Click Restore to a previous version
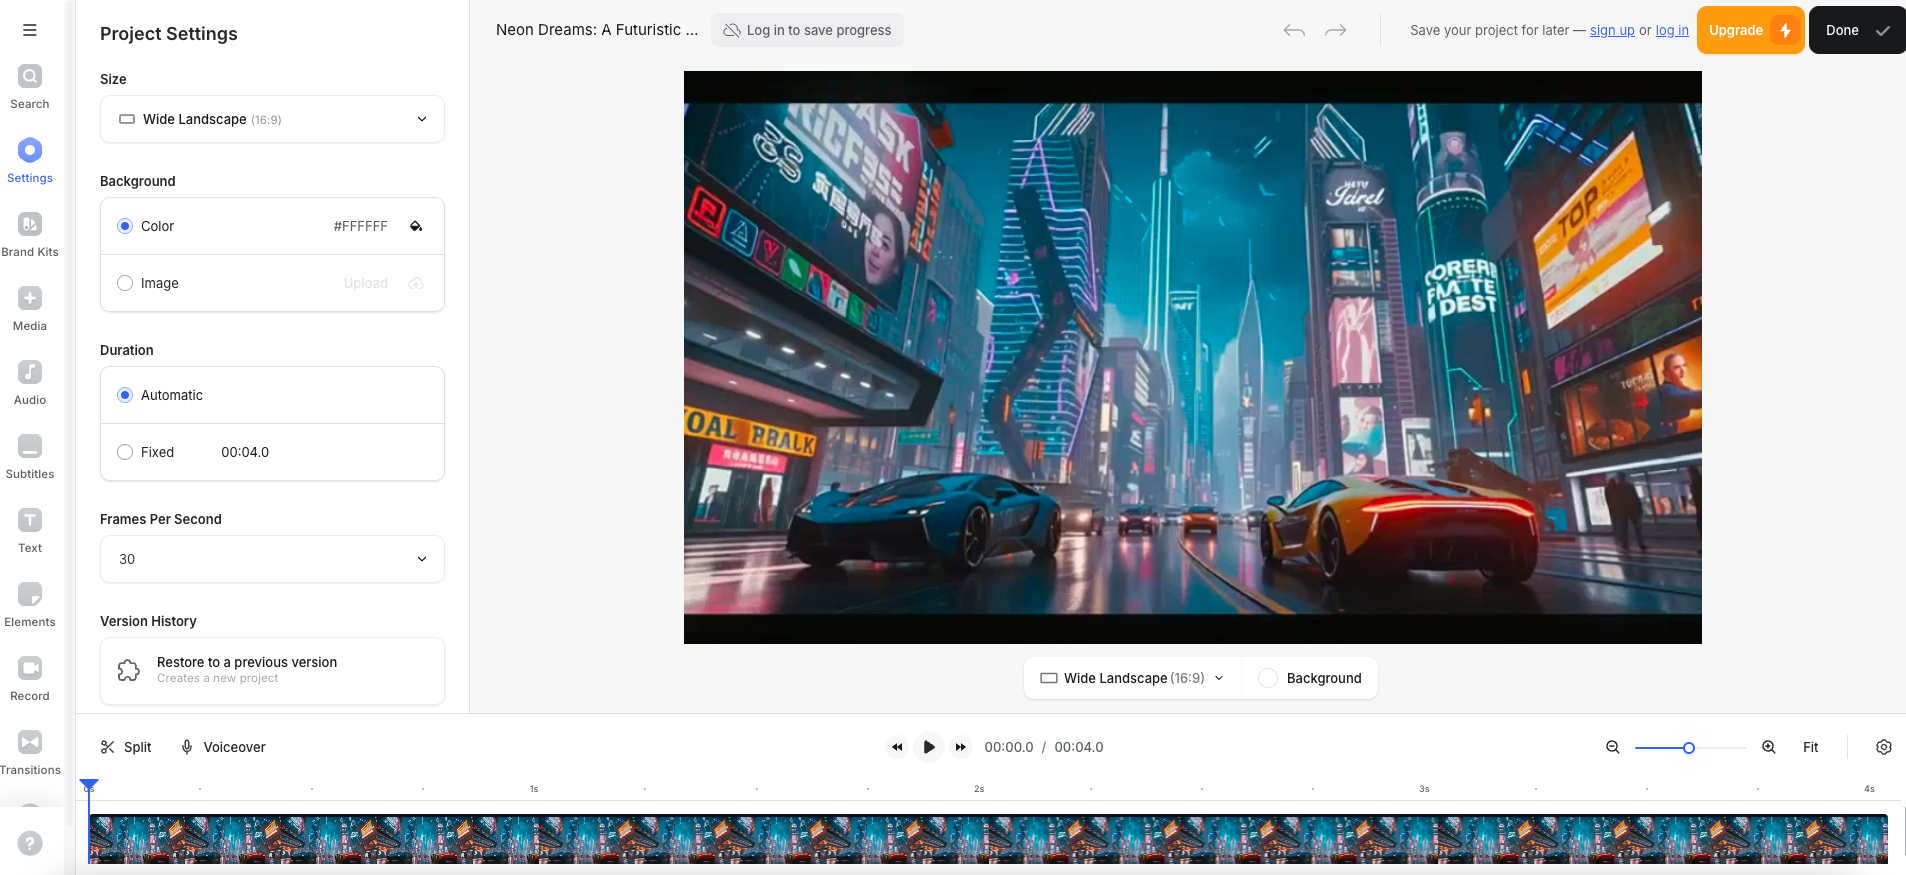1906x875 pixels. pyautogui.click(x=272, y=670)
